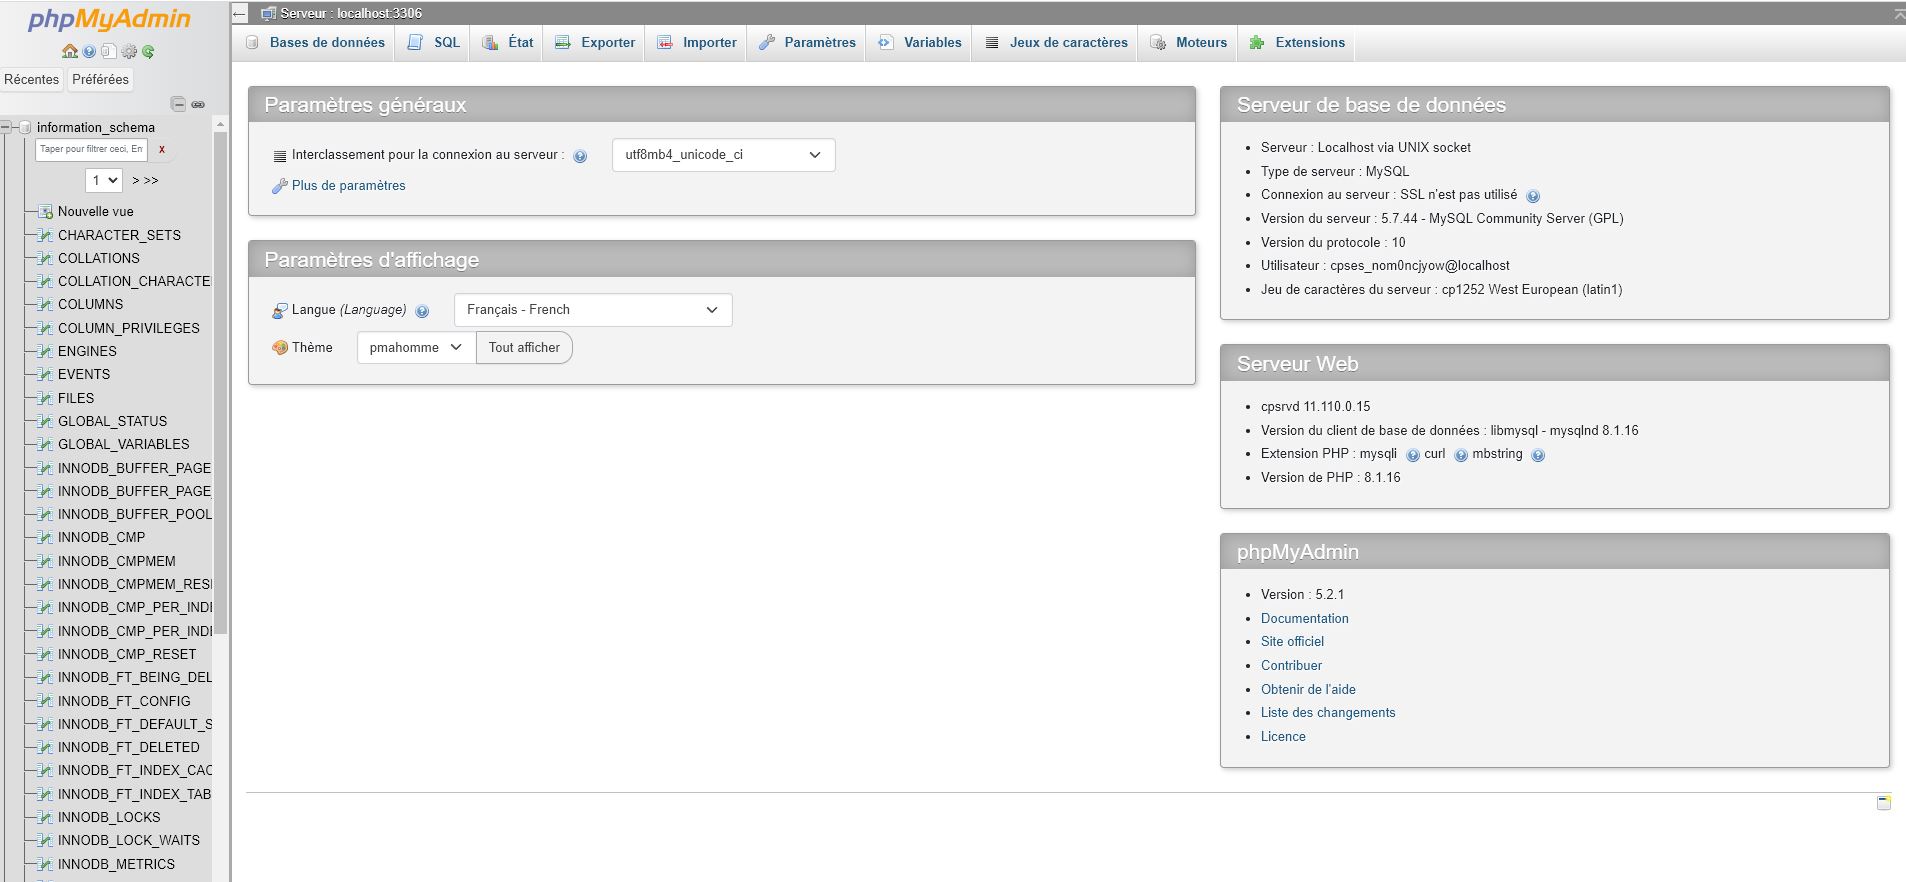Go to last tree page with double arrow
The width and height of the screenshot is (1906, 882).
[x=151, y=180]
